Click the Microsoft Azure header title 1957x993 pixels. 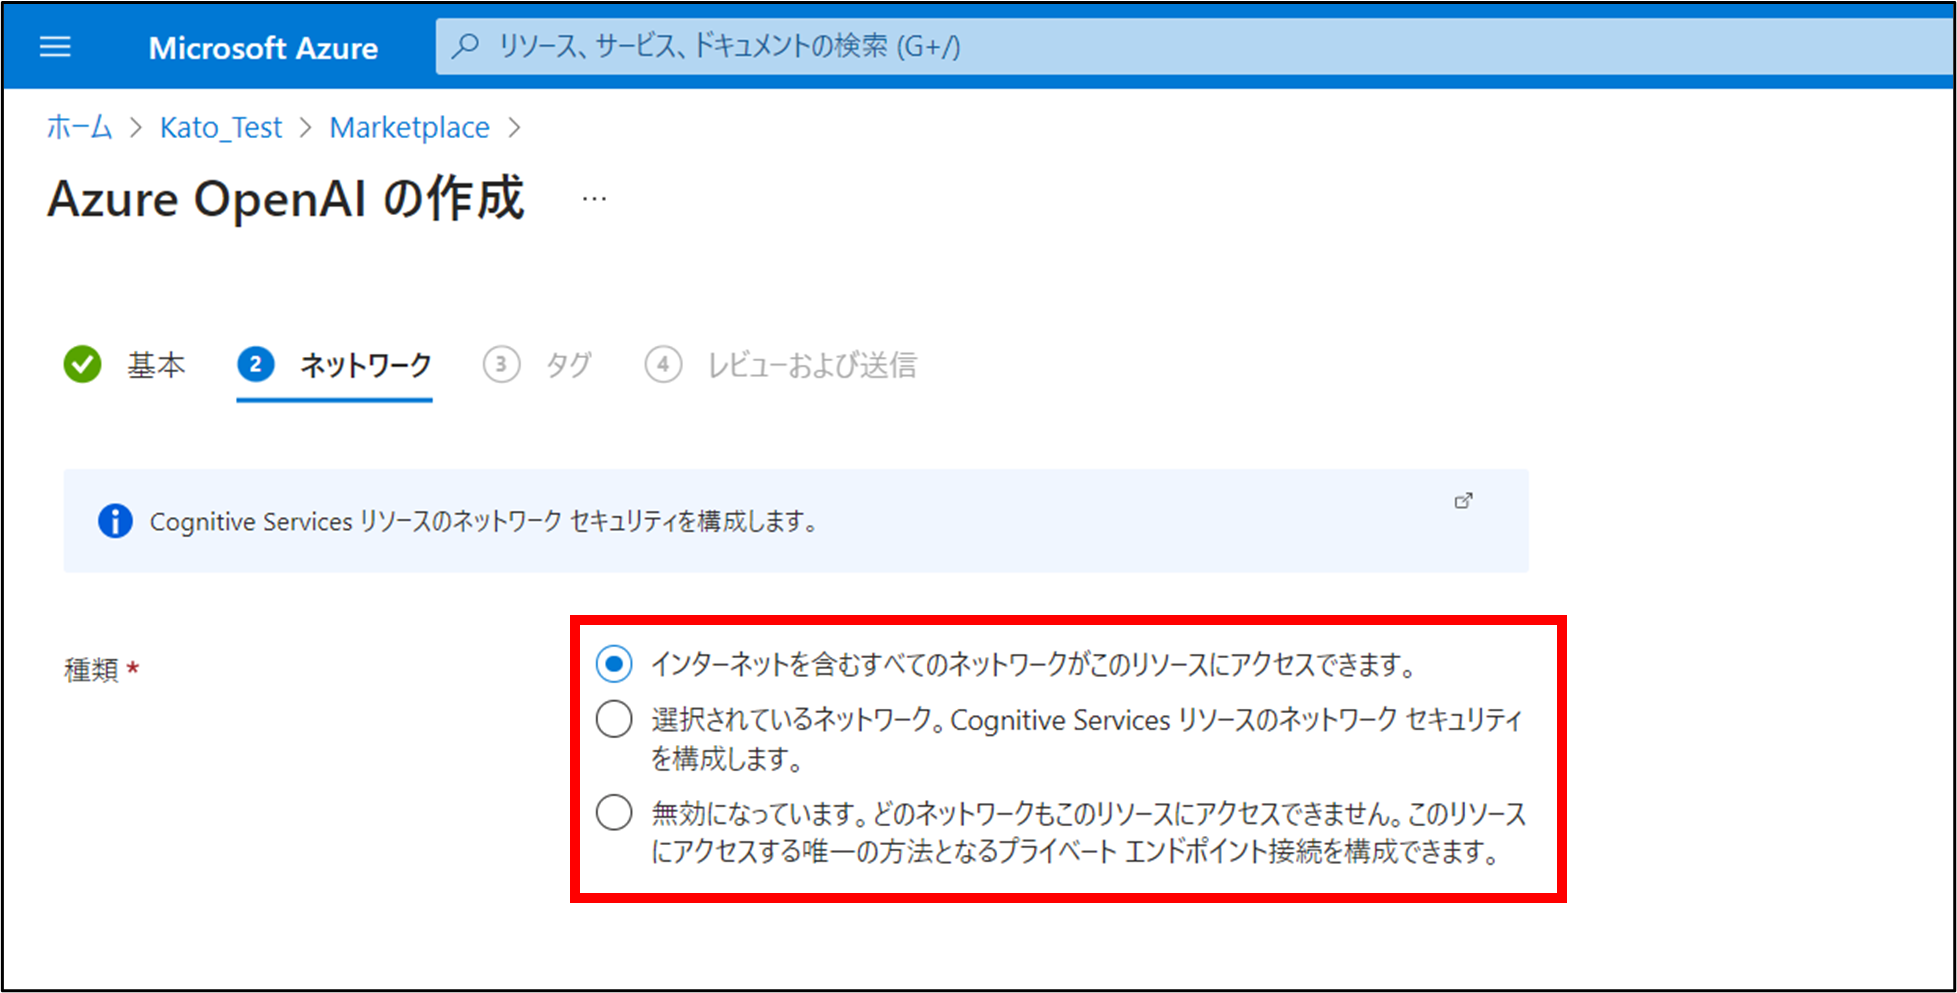pyautogui.click(x=263, y=48)
